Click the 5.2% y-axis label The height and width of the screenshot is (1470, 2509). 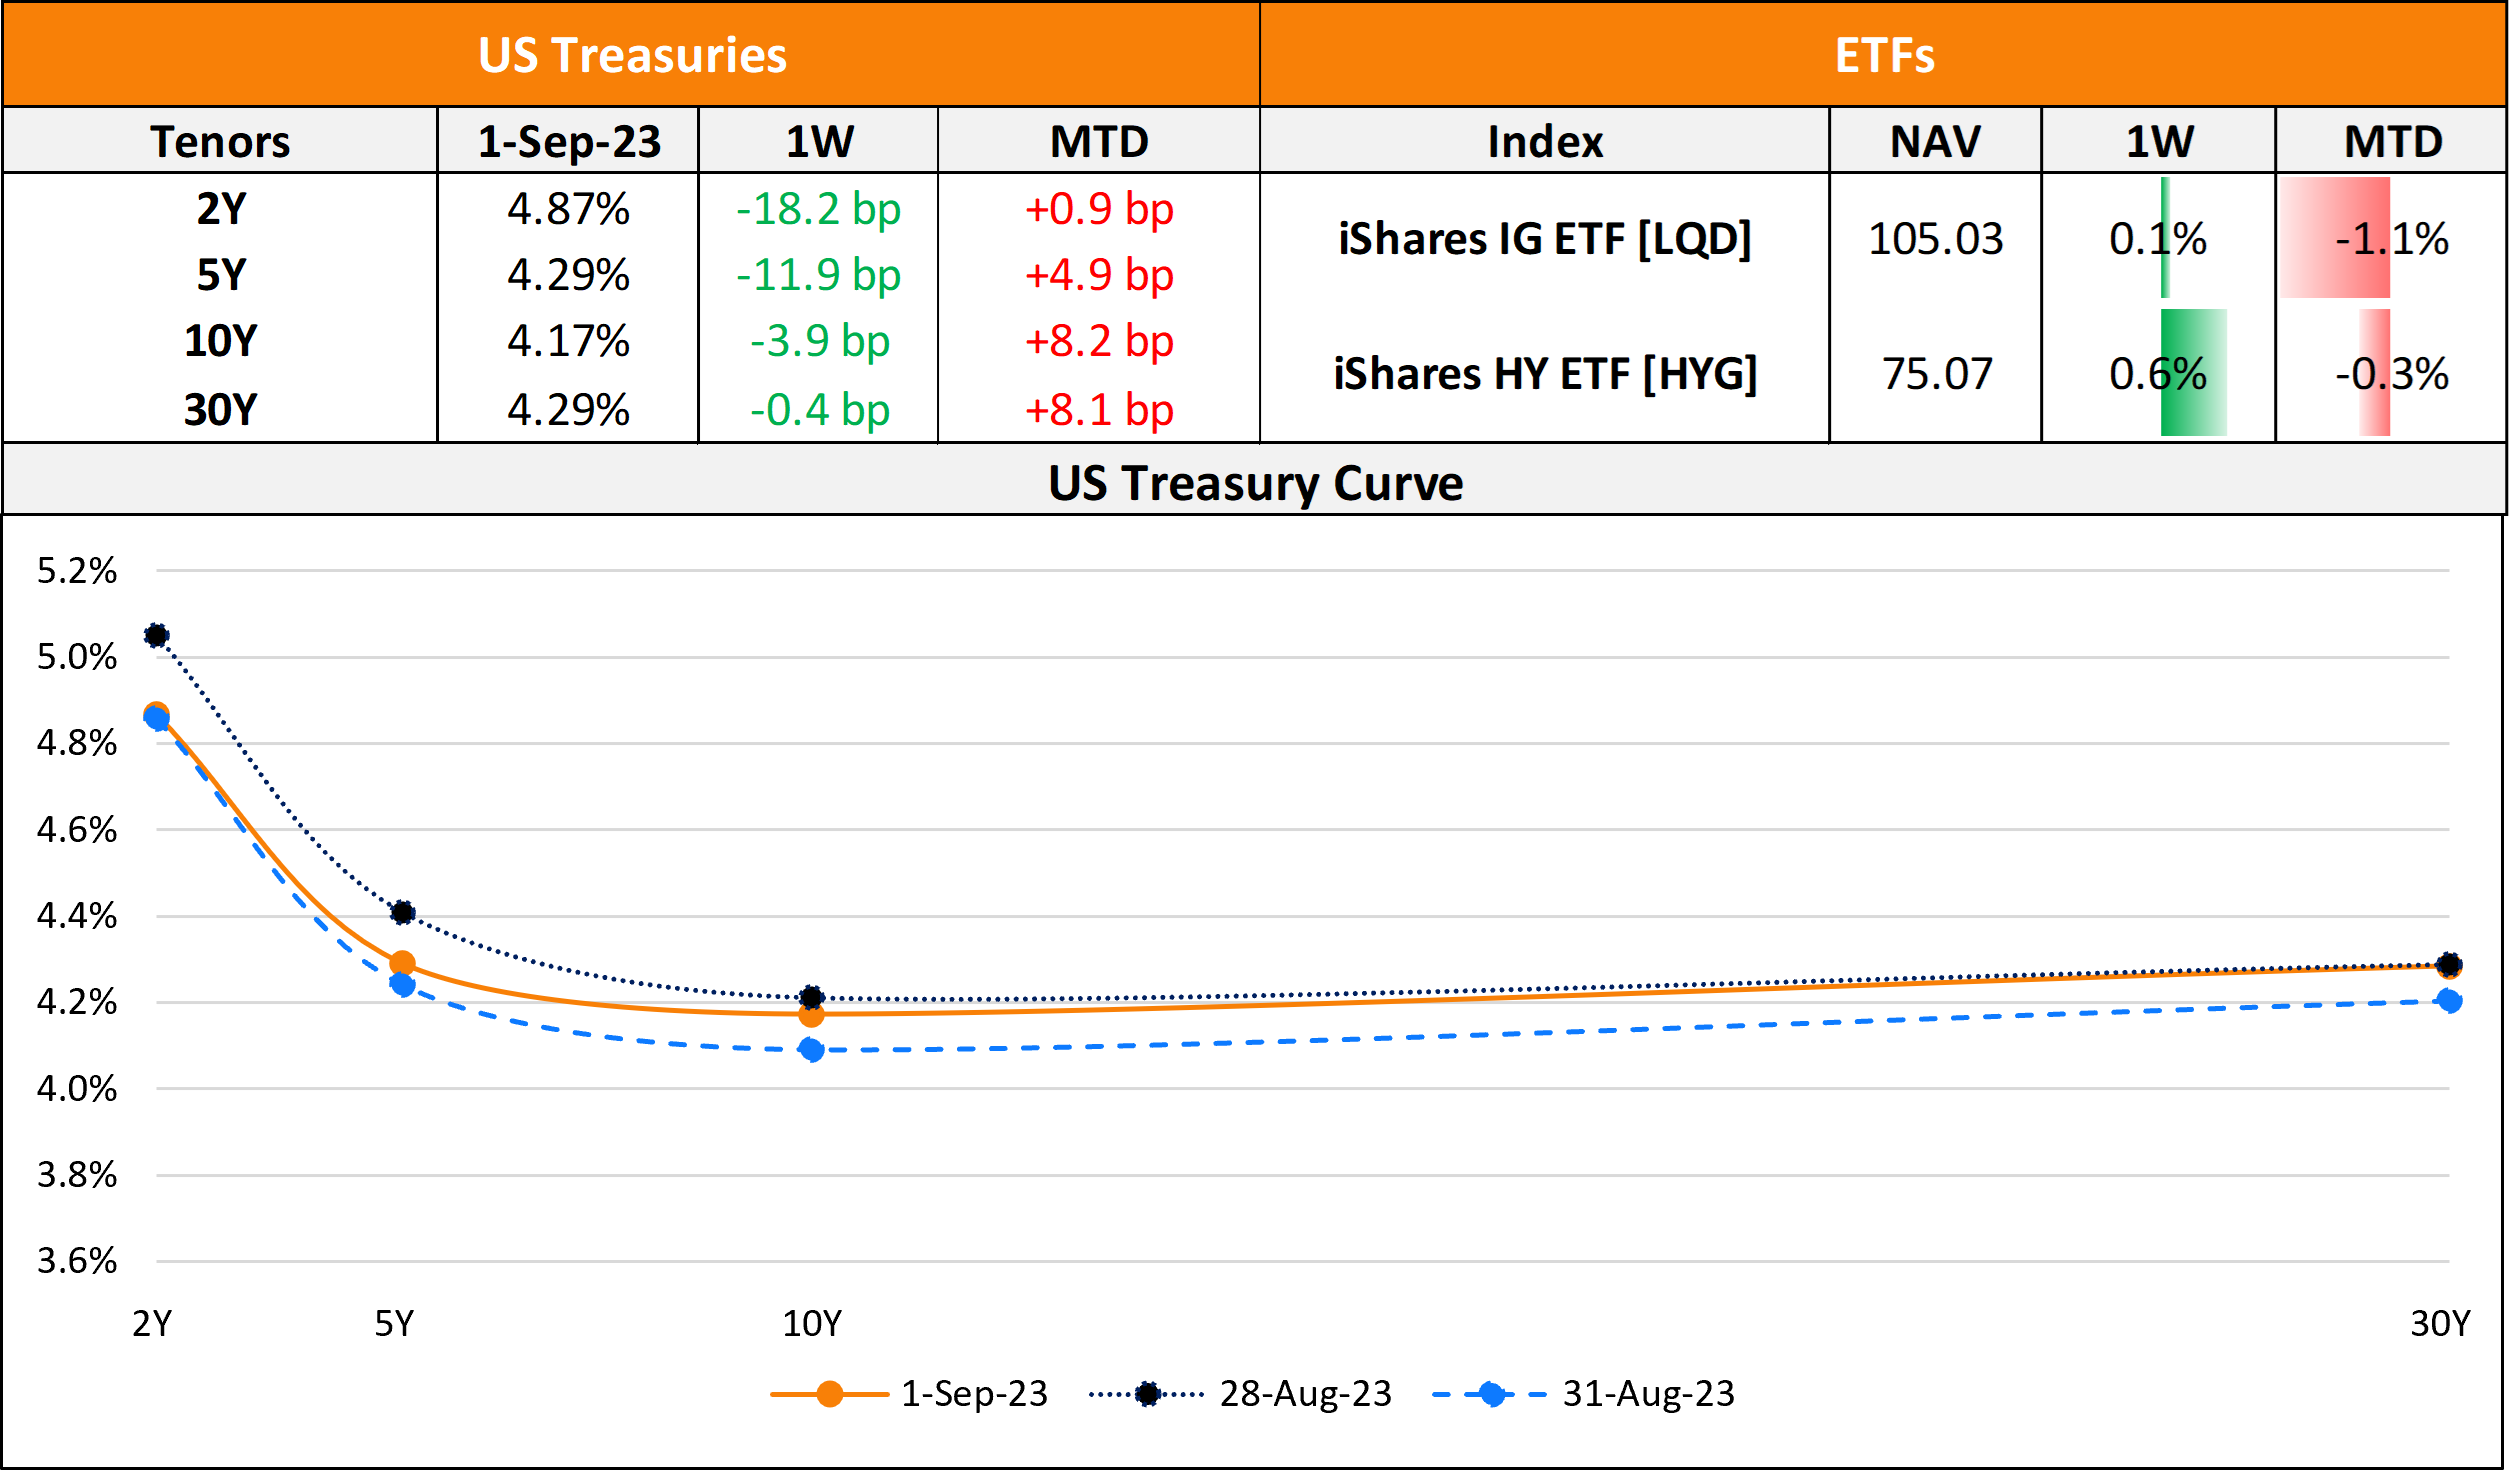coord(77,571)
